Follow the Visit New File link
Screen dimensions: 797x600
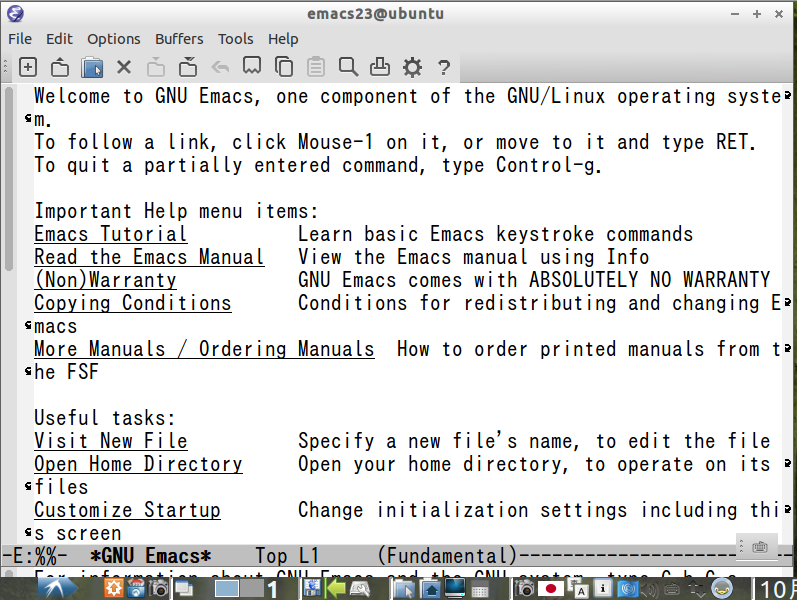point(111,441)
